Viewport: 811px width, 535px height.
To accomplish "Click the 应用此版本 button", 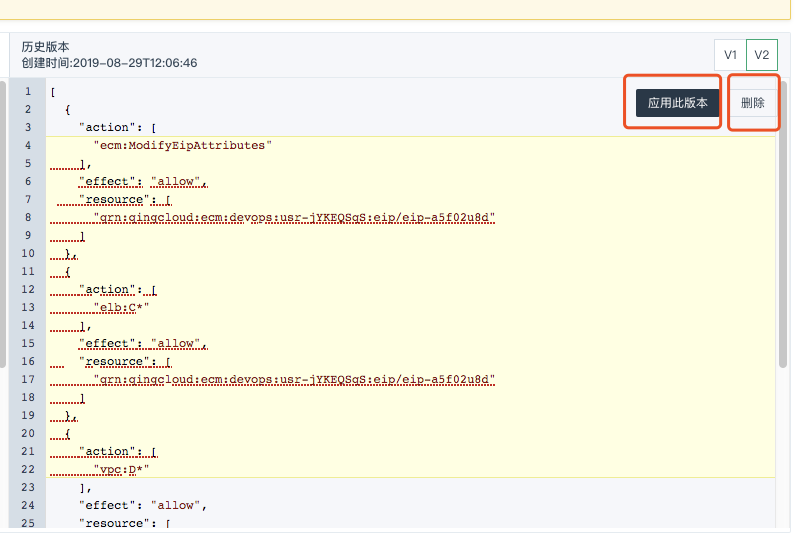I will pos(677,103).
